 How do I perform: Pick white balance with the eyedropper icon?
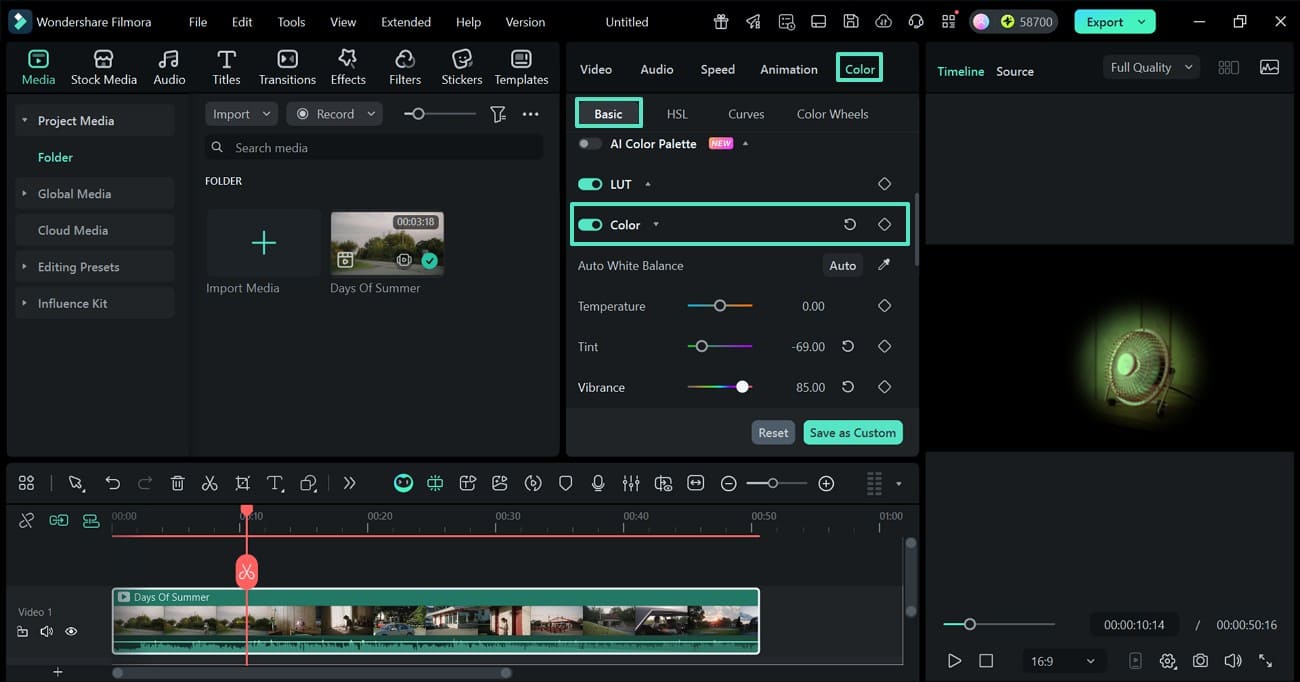coord(881,265)
